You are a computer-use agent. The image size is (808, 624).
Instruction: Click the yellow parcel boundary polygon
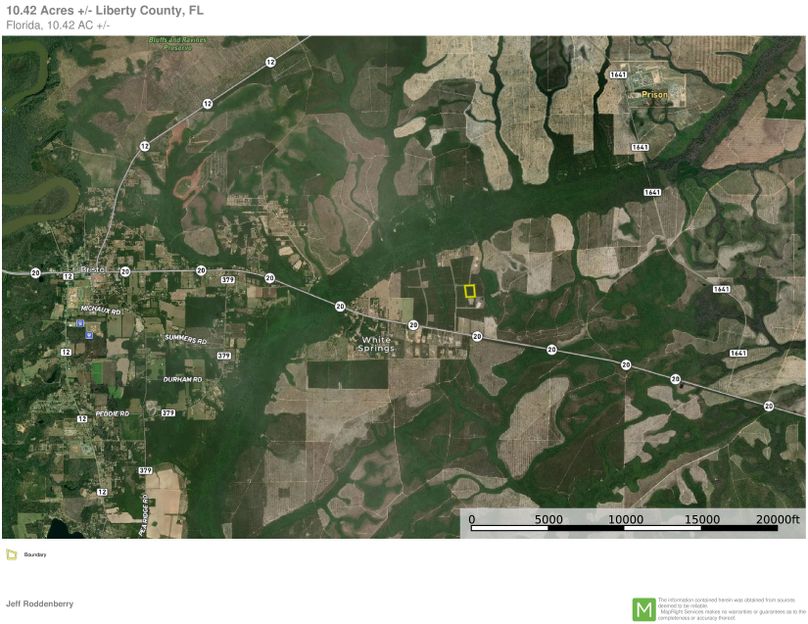coord(470,291)
